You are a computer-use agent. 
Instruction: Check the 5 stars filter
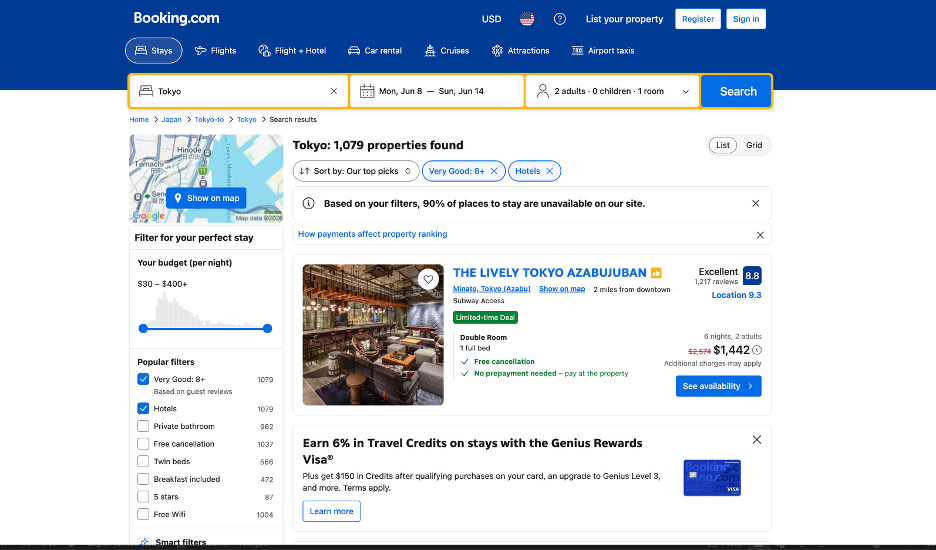[x=143, y=496]
